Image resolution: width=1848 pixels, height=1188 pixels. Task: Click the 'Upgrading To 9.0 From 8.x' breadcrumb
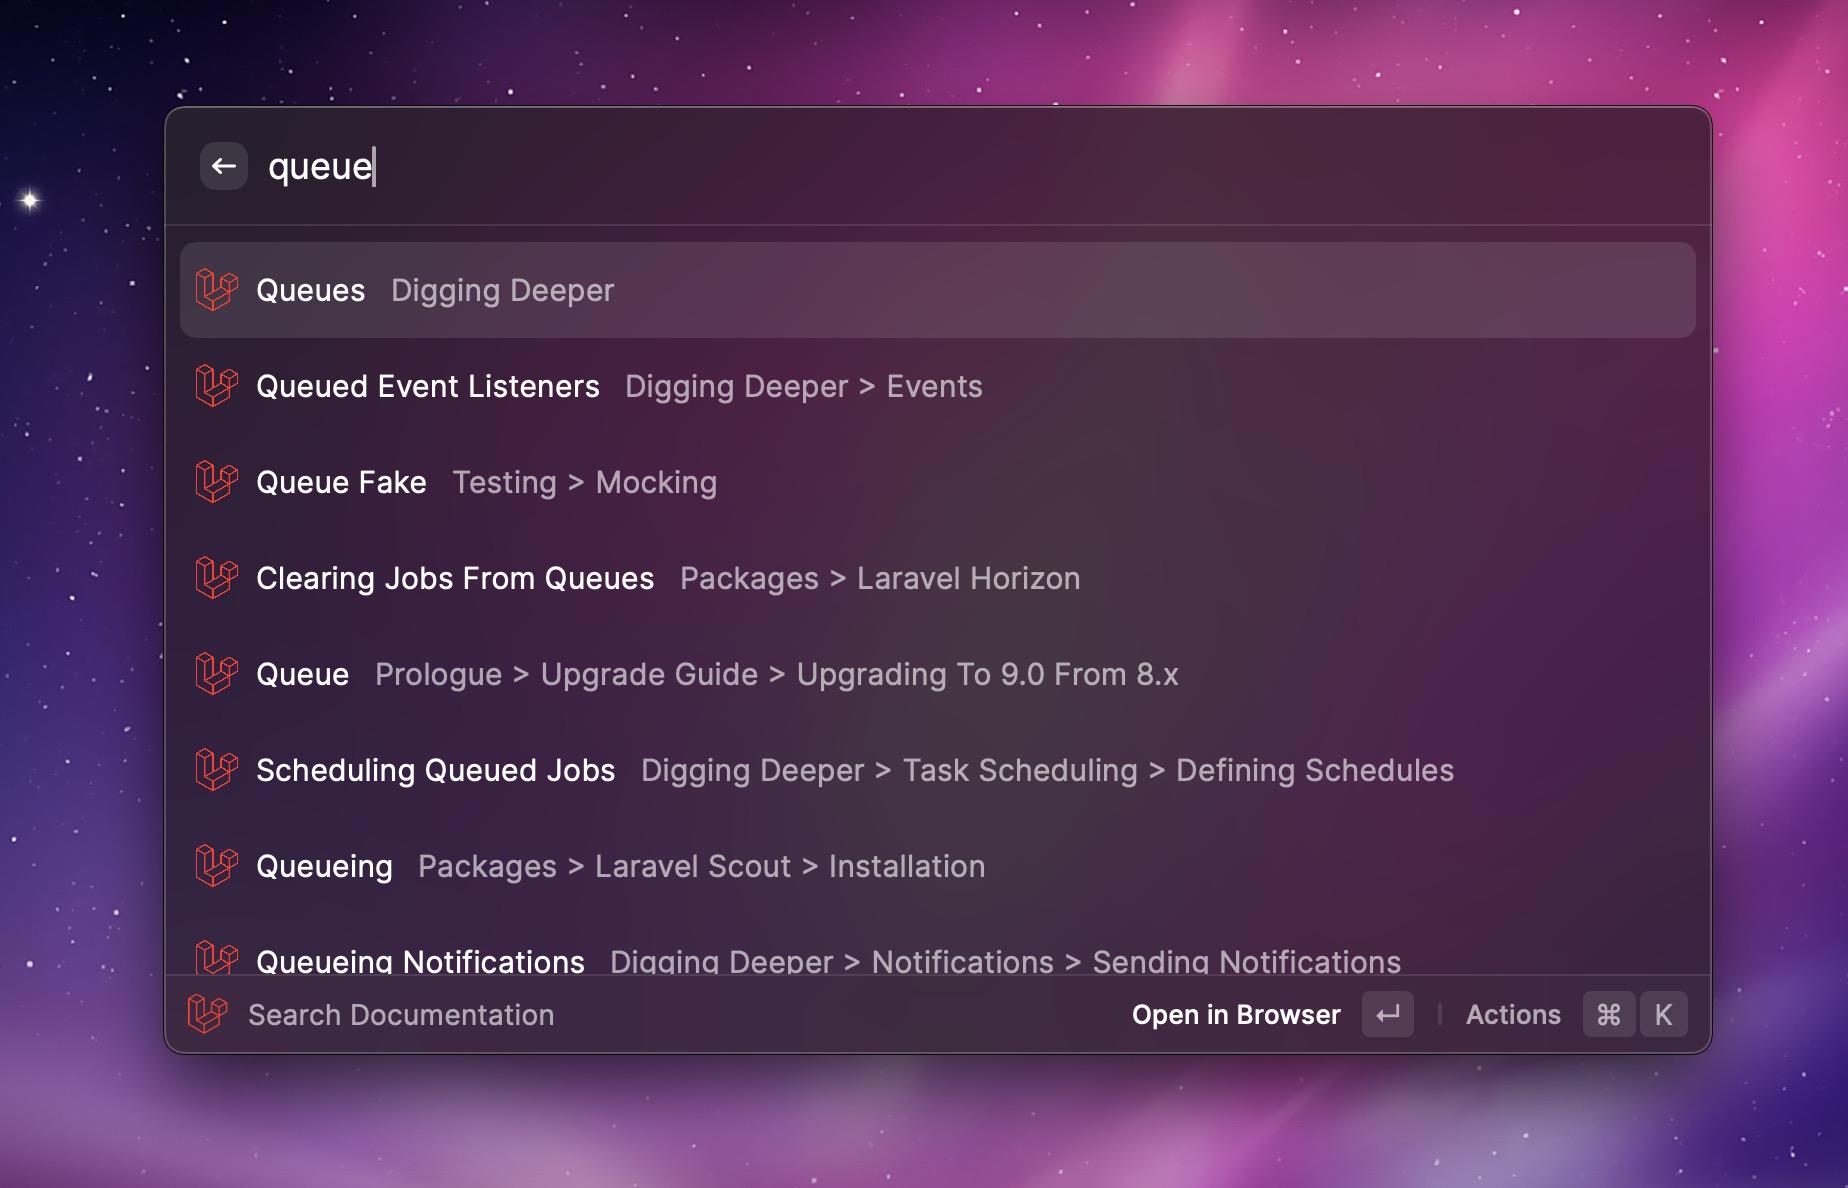(x=987, y=674)
